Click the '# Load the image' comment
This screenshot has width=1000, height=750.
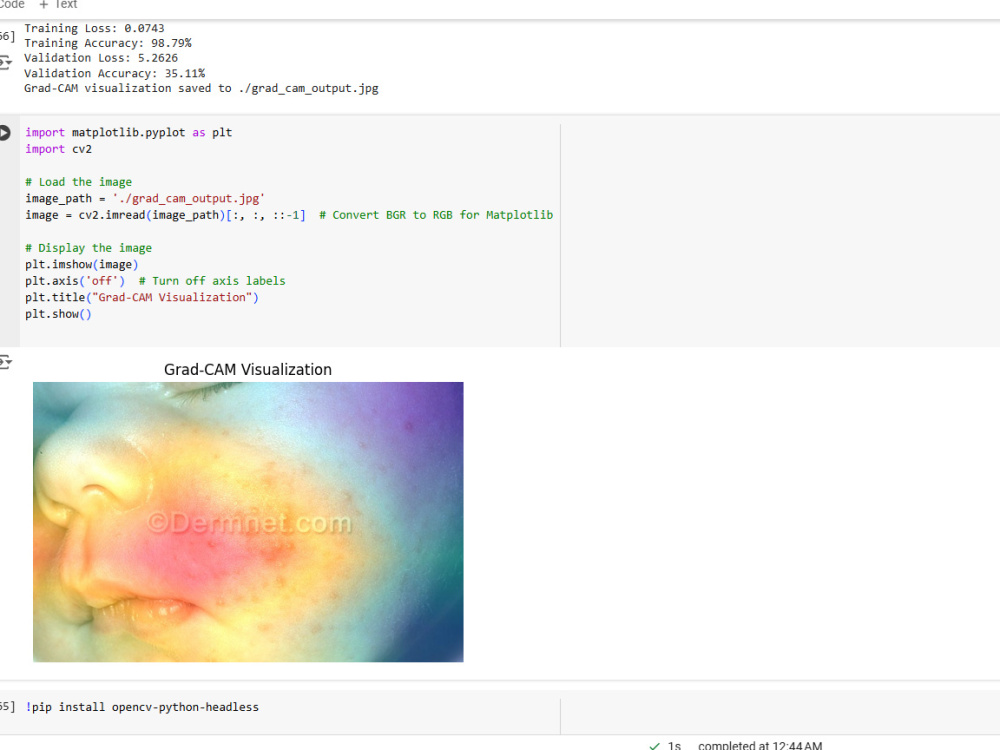pos(78,182)
